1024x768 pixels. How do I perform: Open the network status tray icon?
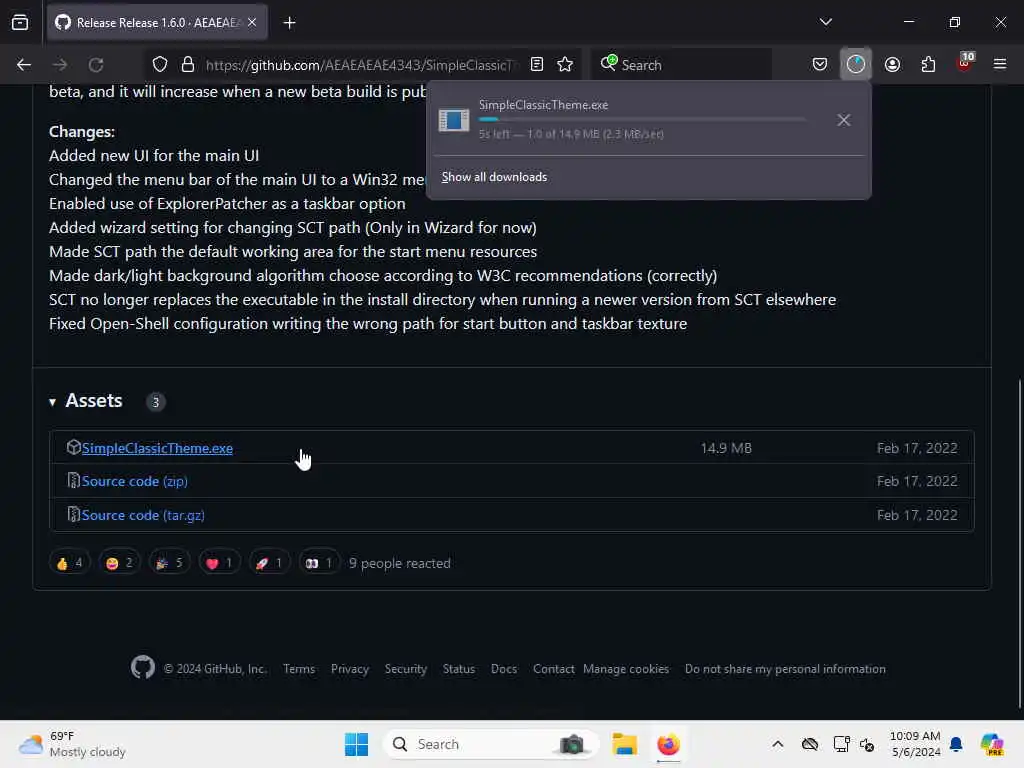(842, 744)
